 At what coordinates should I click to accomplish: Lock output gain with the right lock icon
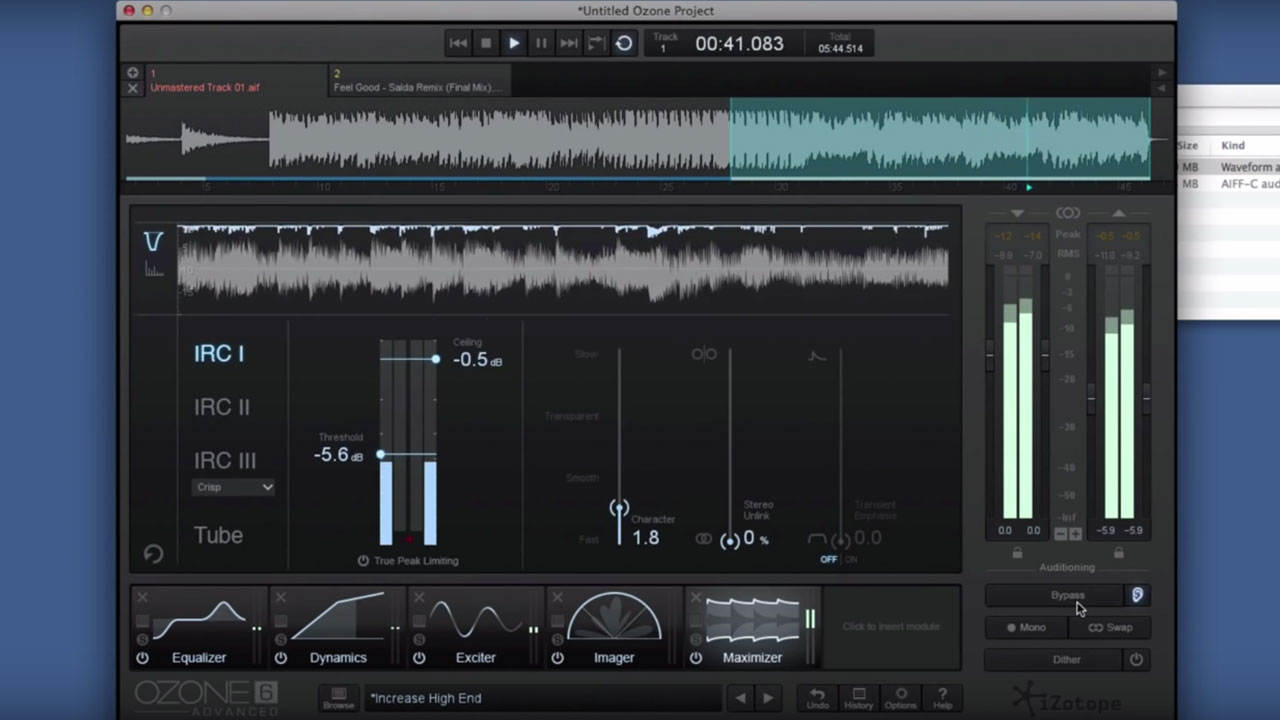coord(1118,552)
